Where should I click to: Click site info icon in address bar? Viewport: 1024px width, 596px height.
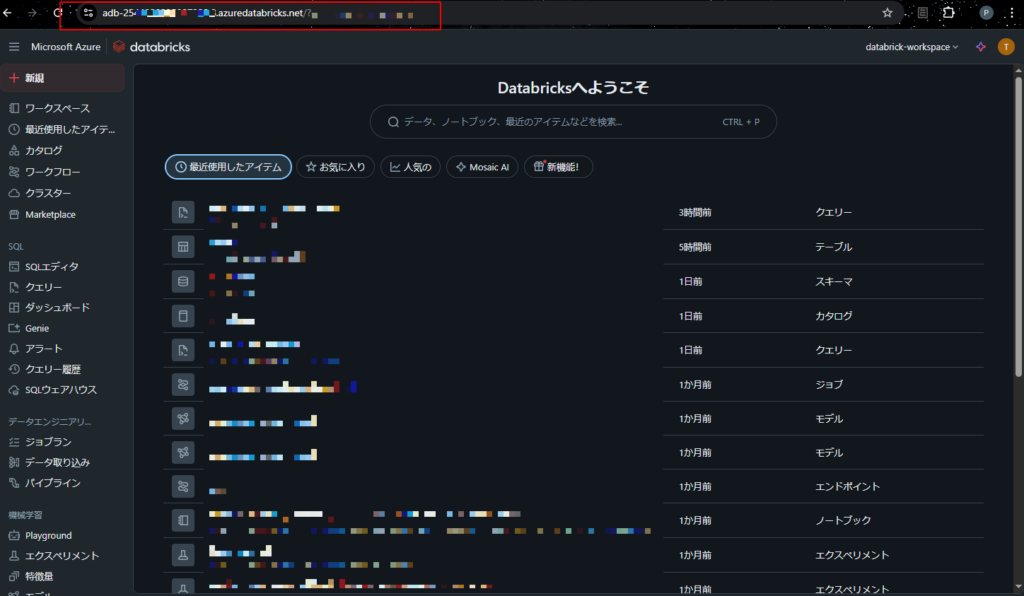[88, 12]
